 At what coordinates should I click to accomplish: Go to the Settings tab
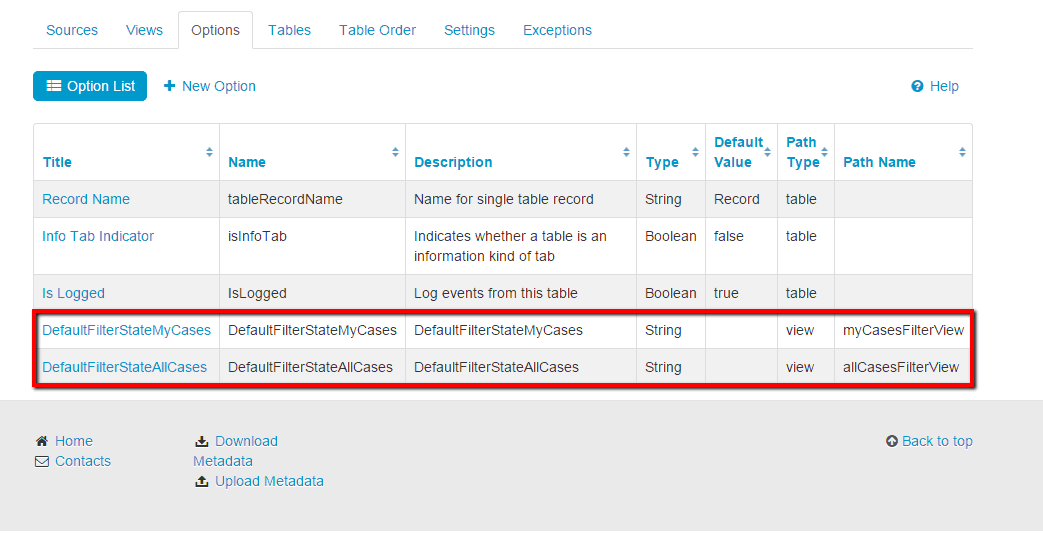tap(469, 30)
